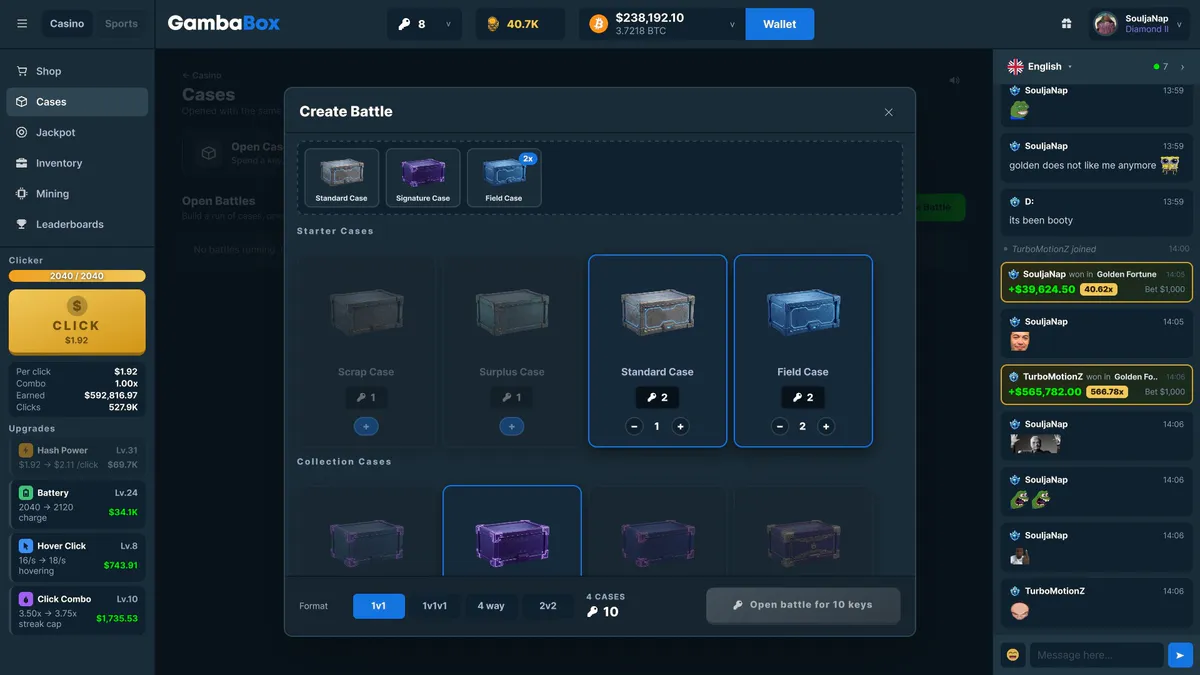
Task: Open Leaderboards in the sidebar
Action: point(77,224)
